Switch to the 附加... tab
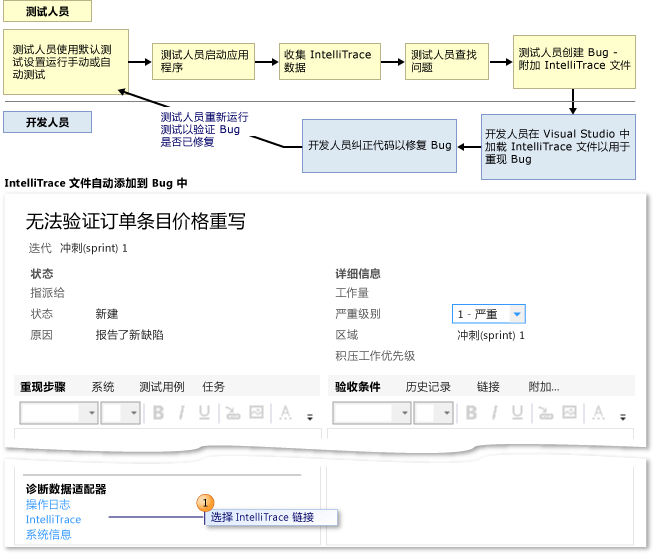Screen dimensions: 655x555 pos(543,387)
